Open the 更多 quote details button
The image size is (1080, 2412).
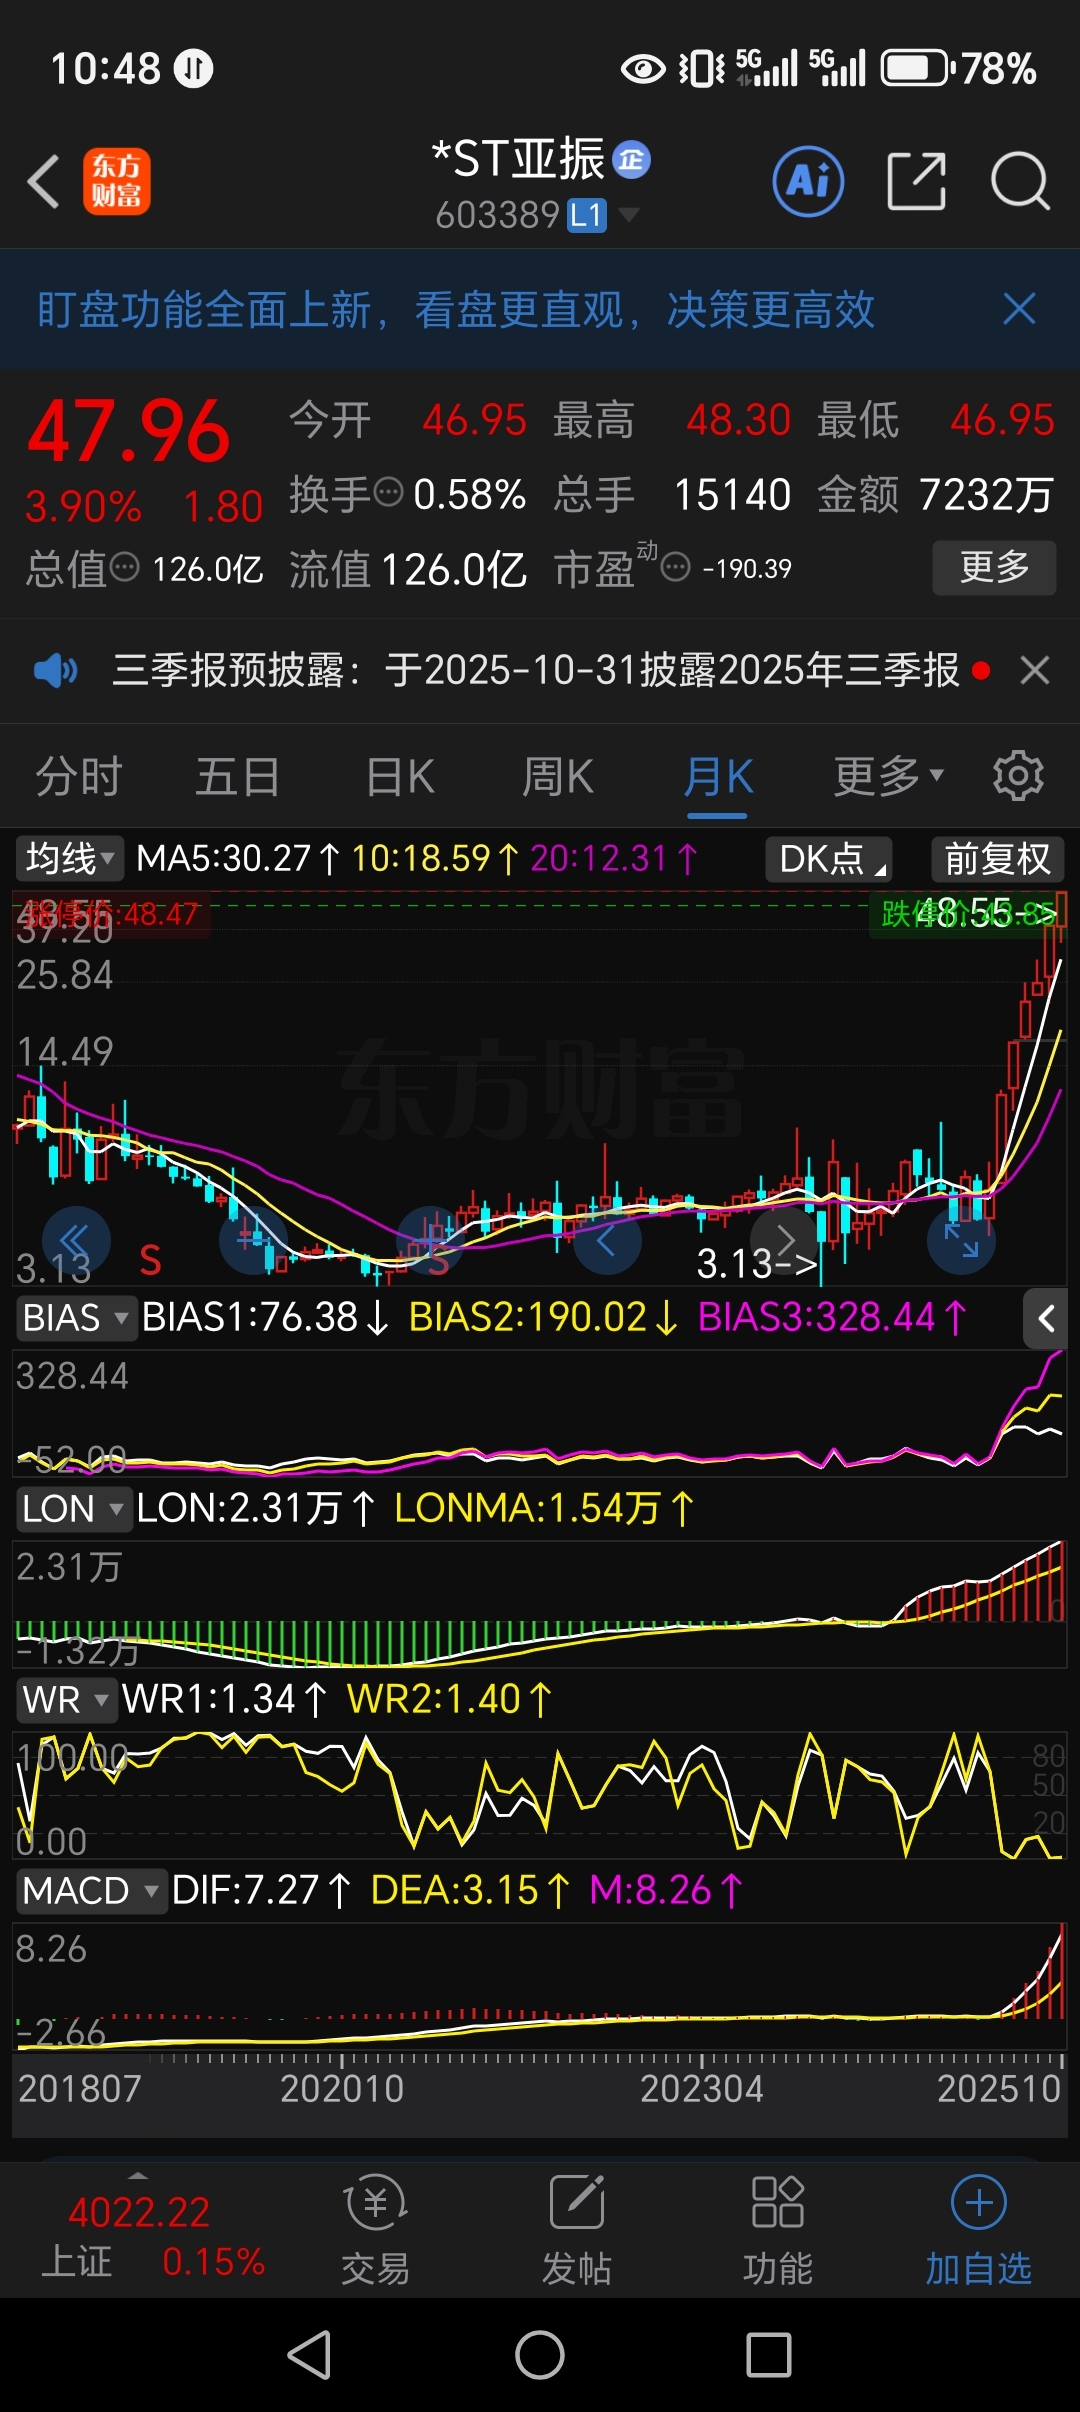994,567
